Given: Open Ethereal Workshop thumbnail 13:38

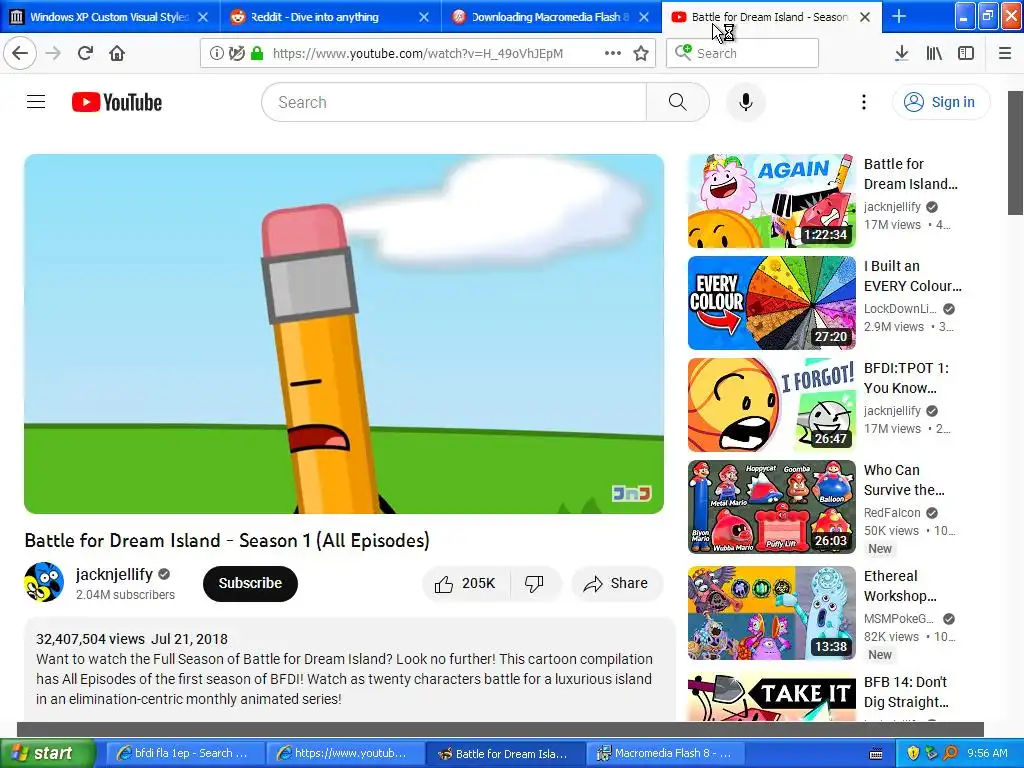Looking at the screenshot, I should point(771,613).
